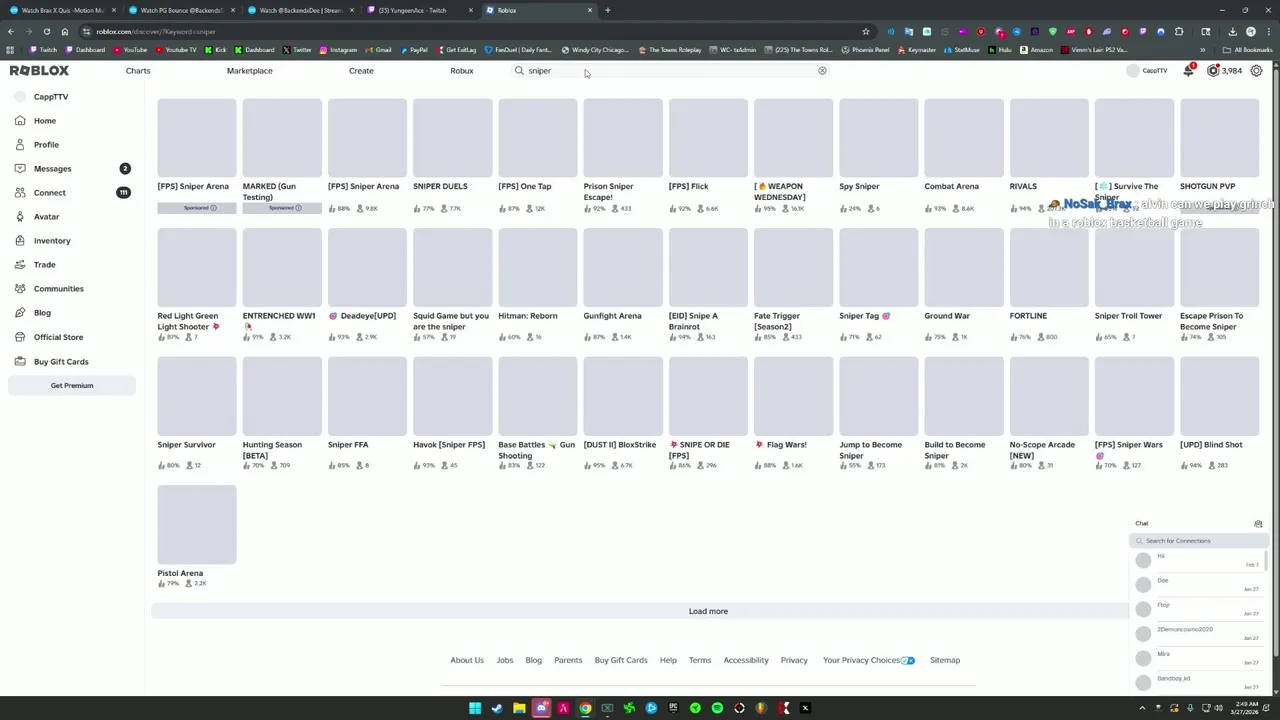Open the Your Privacy Choices footer link
The width and height of the screenshot is (1280, 720).
coord(869,660)
